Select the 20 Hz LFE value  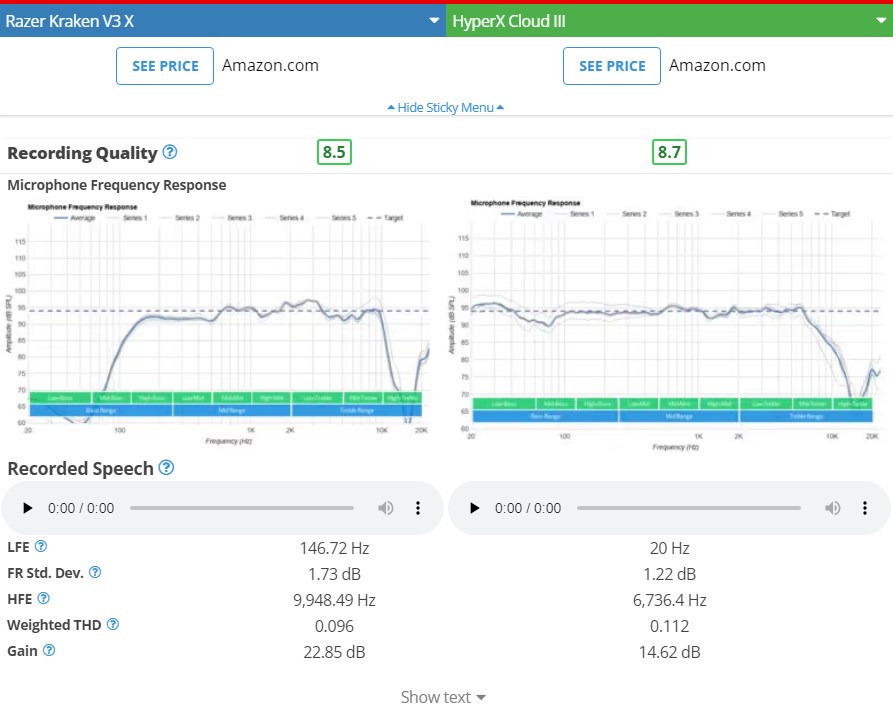[670, 548]
